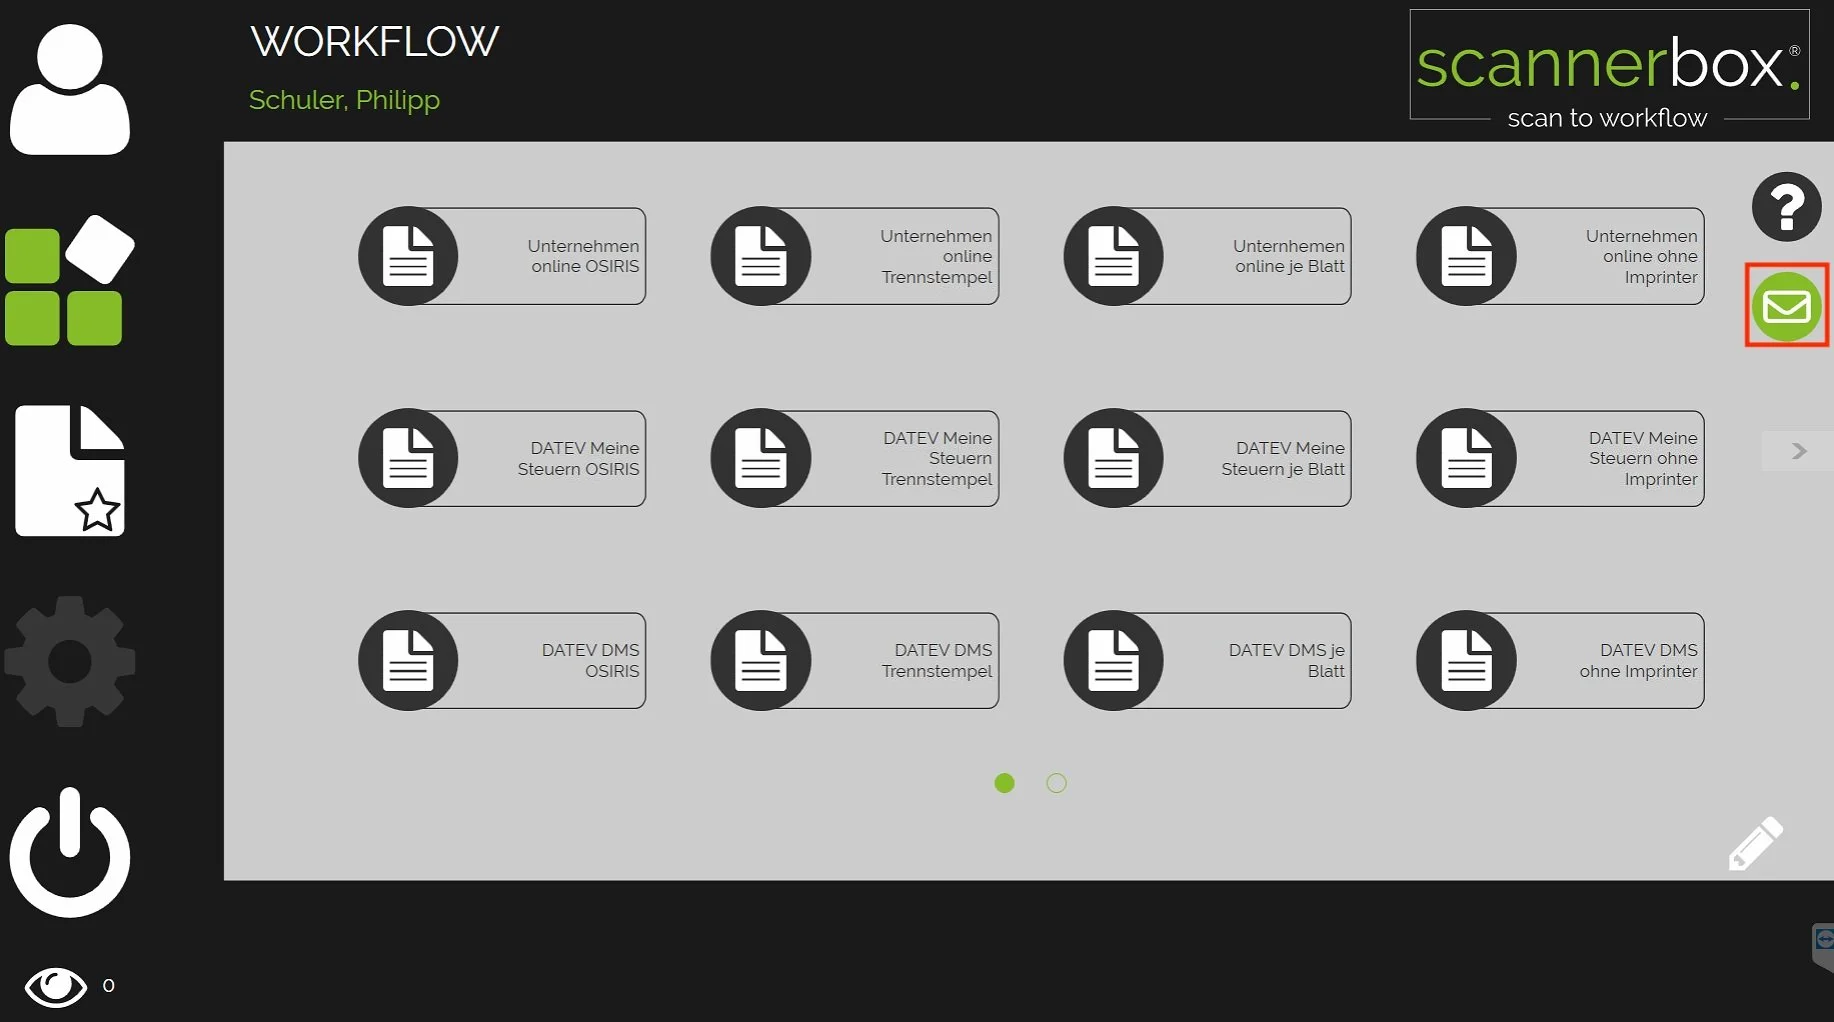The height and width of the screenshot is (1022, 1834).
Task: Click document icon of DATEV DMS ohne Imprinter
Action: click(x=1466, y=660)
